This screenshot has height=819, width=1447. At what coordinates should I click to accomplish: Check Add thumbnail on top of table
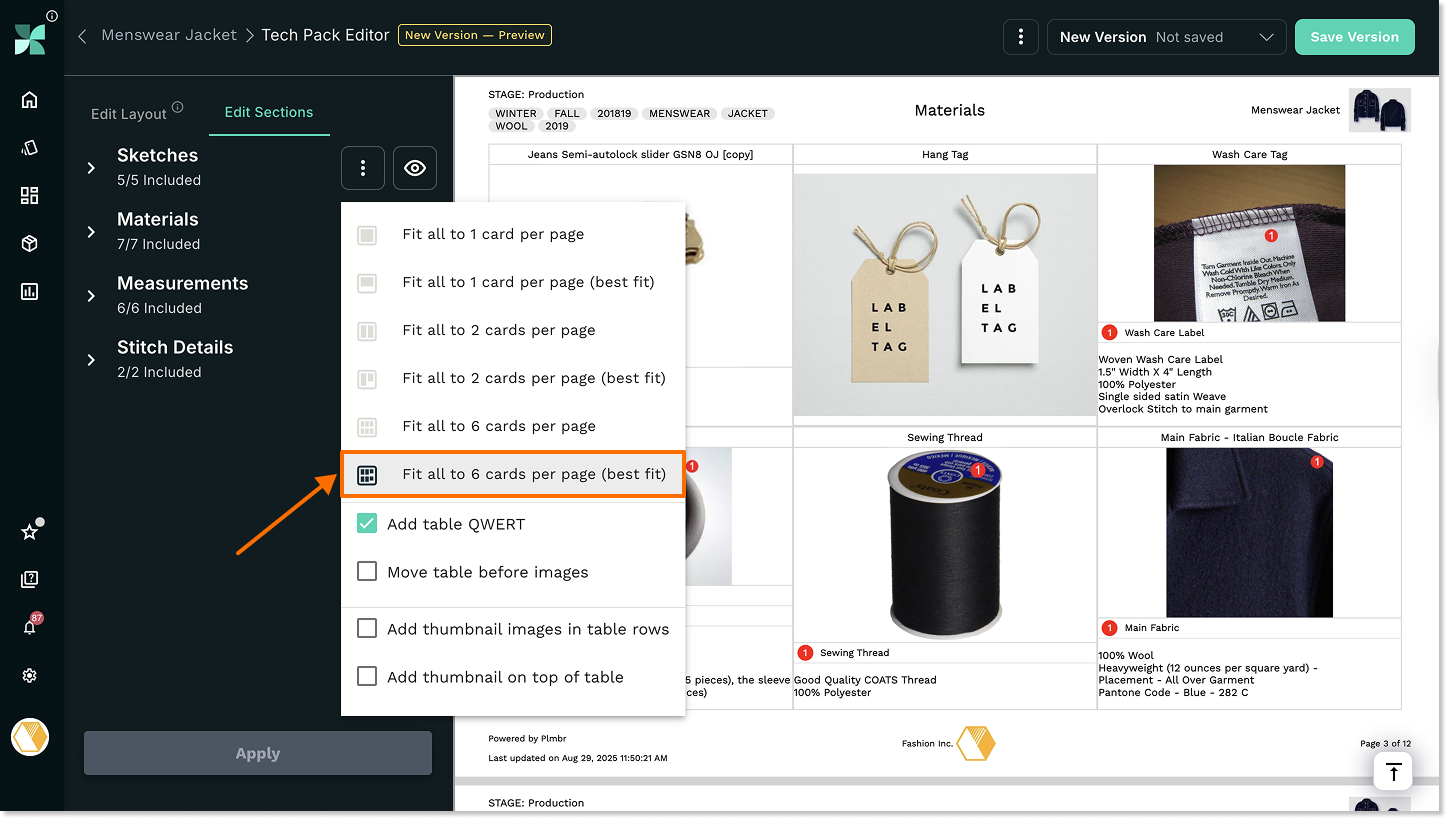tap(367, 677)
